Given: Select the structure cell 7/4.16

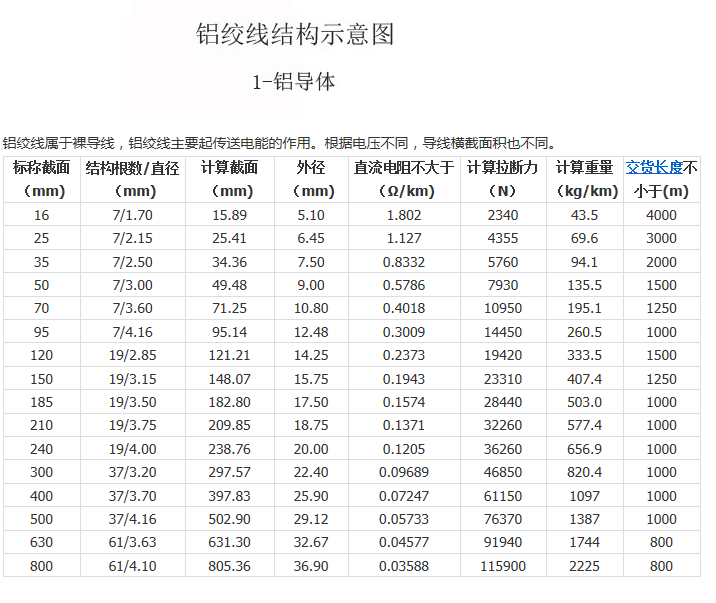Looking at the screenshot, I should [132, 332].
